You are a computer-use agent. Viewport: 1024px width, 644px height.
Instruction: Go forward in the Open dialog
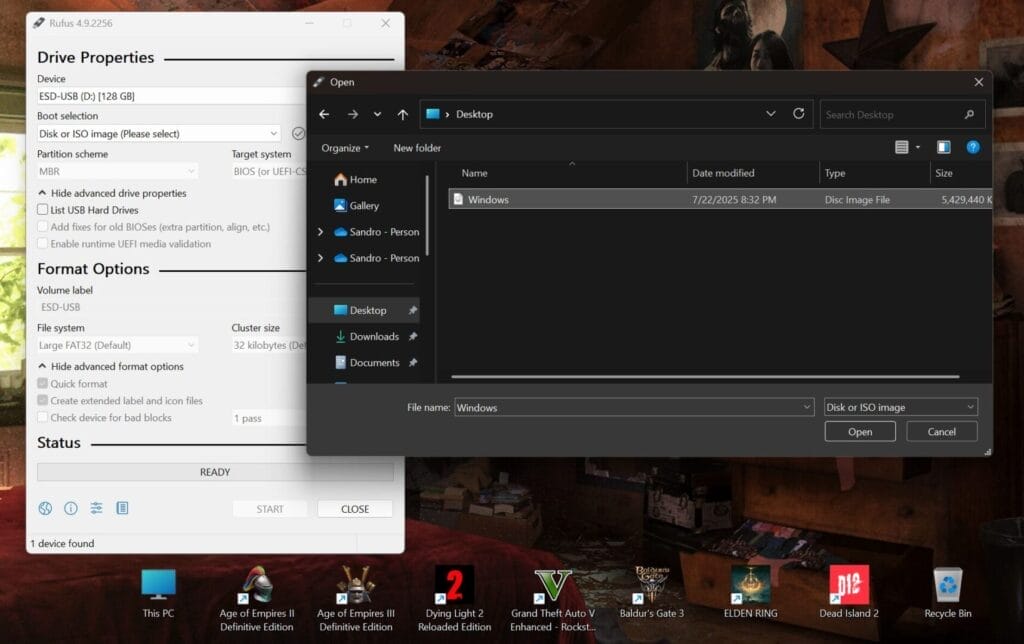pyautogui.click(x=353, y=114)
